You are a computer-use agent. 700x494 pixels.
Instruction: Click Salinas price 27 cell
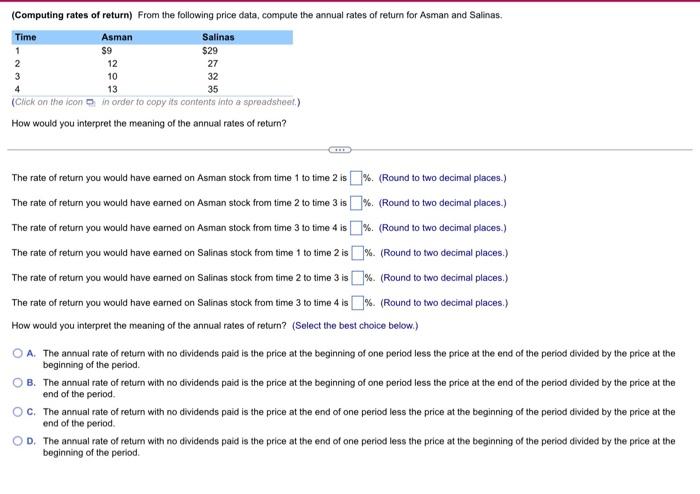pyautogui.click(x=213, y=64)
